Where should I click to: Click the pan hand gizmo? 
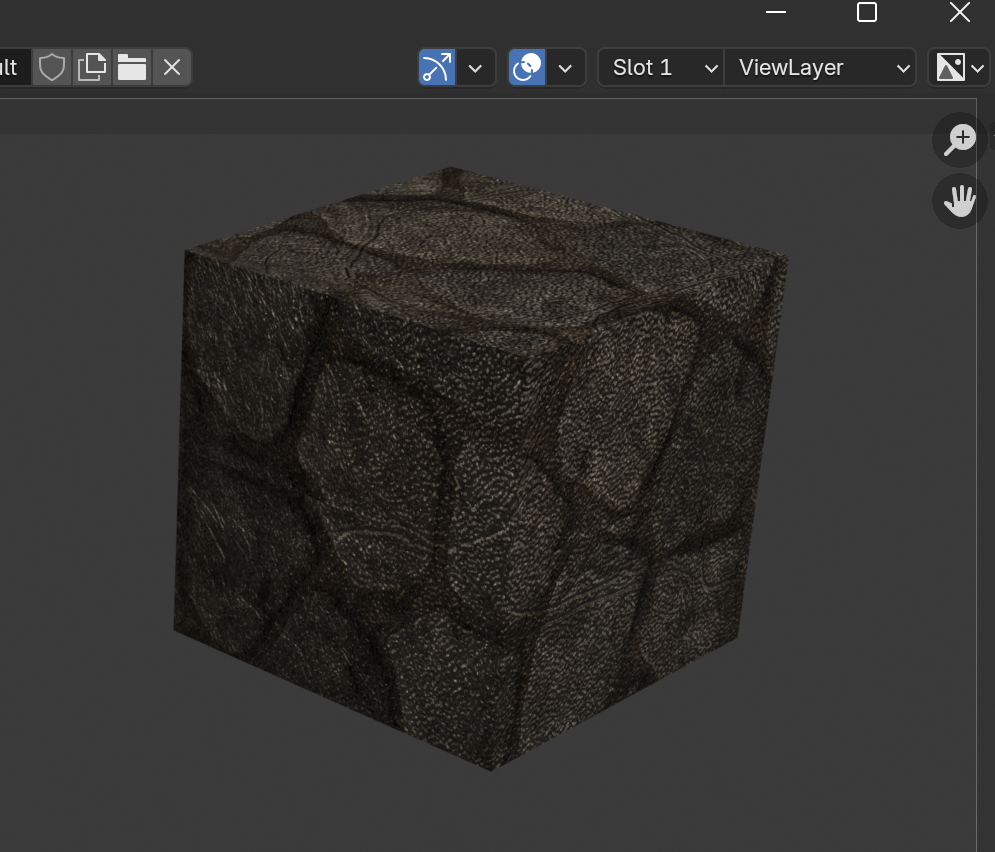(959, 201)
